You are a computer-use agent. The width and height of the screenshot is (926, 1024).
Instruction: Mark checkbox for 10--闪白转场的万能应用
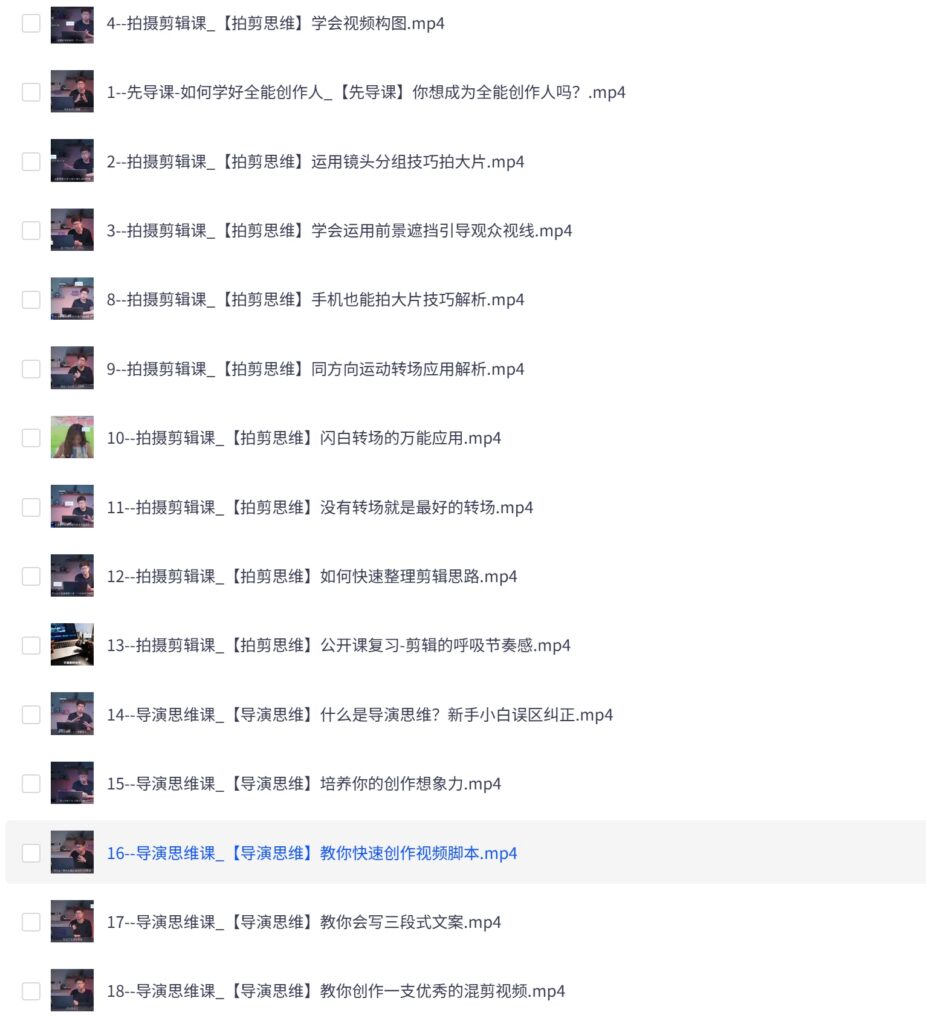(31, 438)
